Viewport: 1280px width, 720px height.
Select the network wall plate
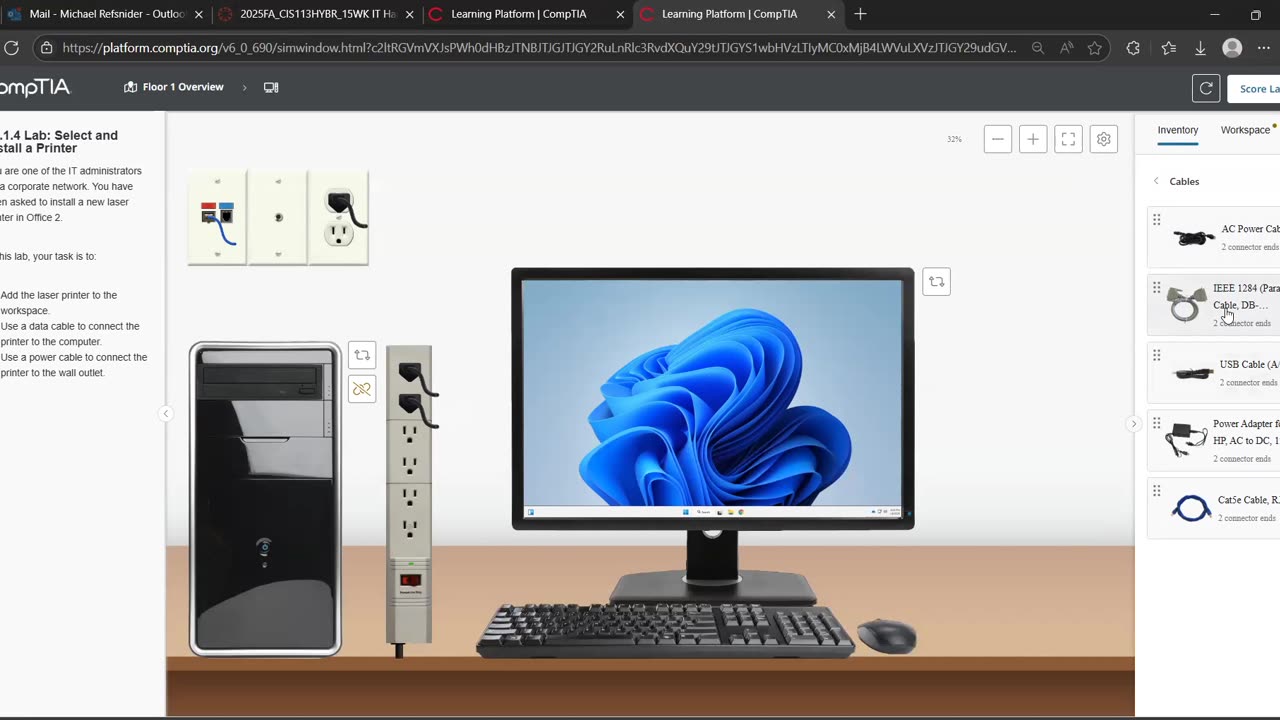217,218
